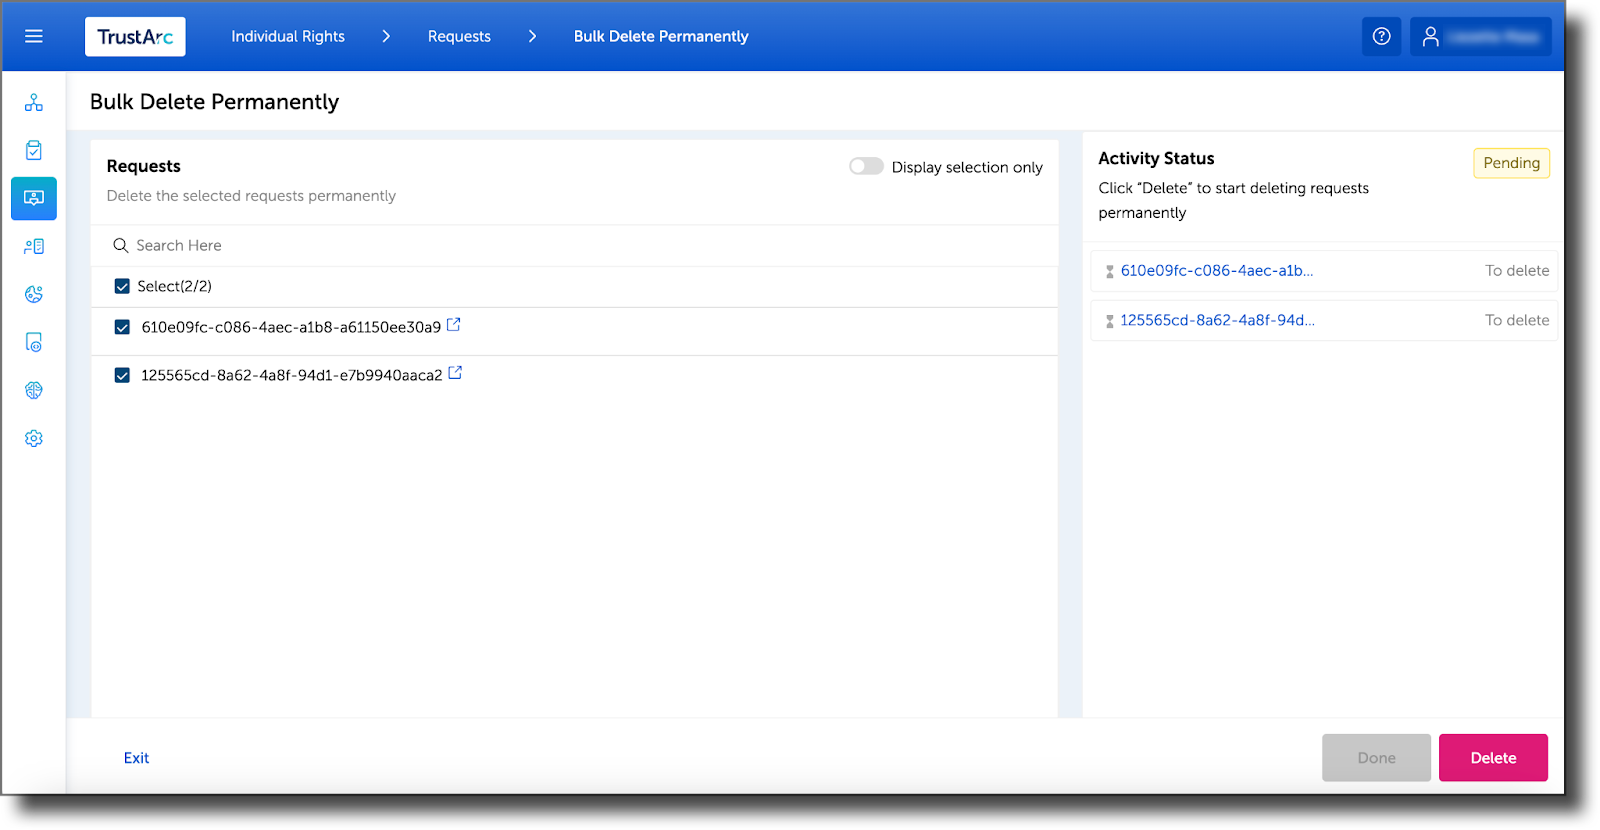
Task: Open the help question mark icon
Action: tap(1381, 36)
